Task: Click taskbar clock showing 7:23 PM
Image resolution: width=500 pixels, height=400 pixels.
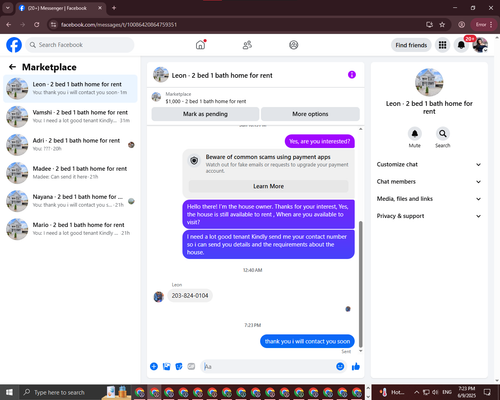Action: tap(466, 392)
